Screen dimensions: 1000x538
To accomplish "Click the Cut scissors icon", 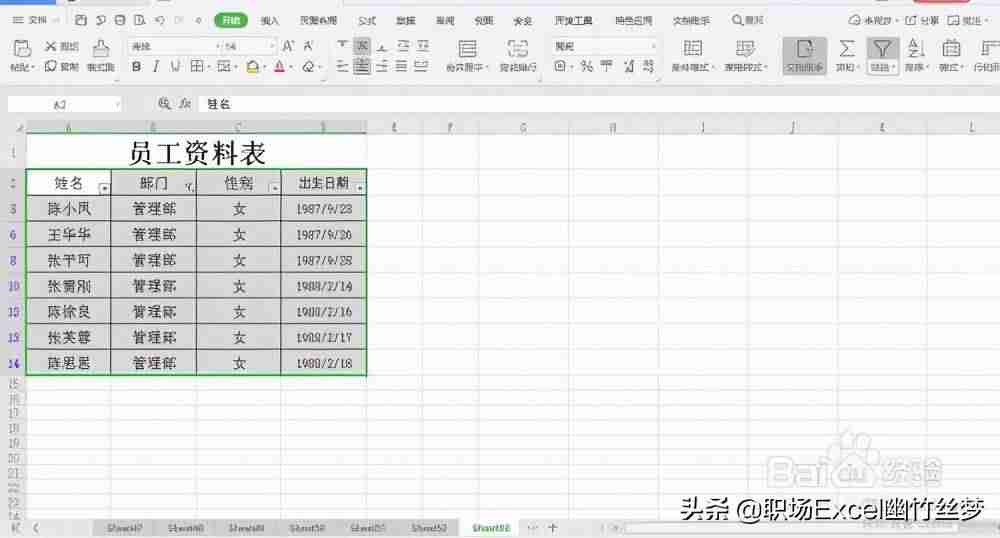I will 51,46.
